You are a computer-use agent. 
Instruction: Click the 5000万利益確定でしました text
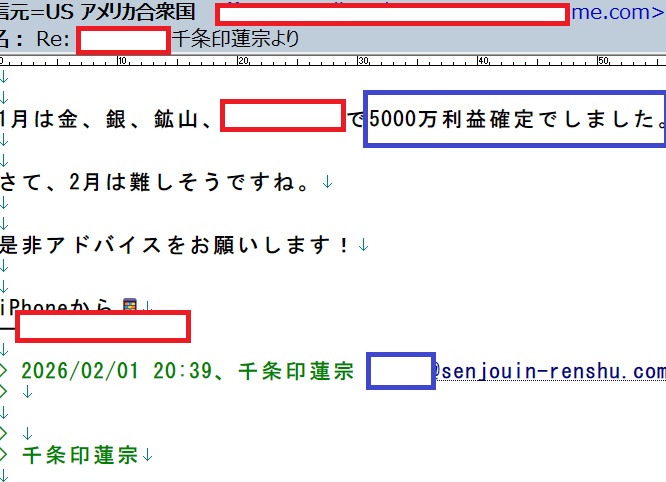pos(514,119)
